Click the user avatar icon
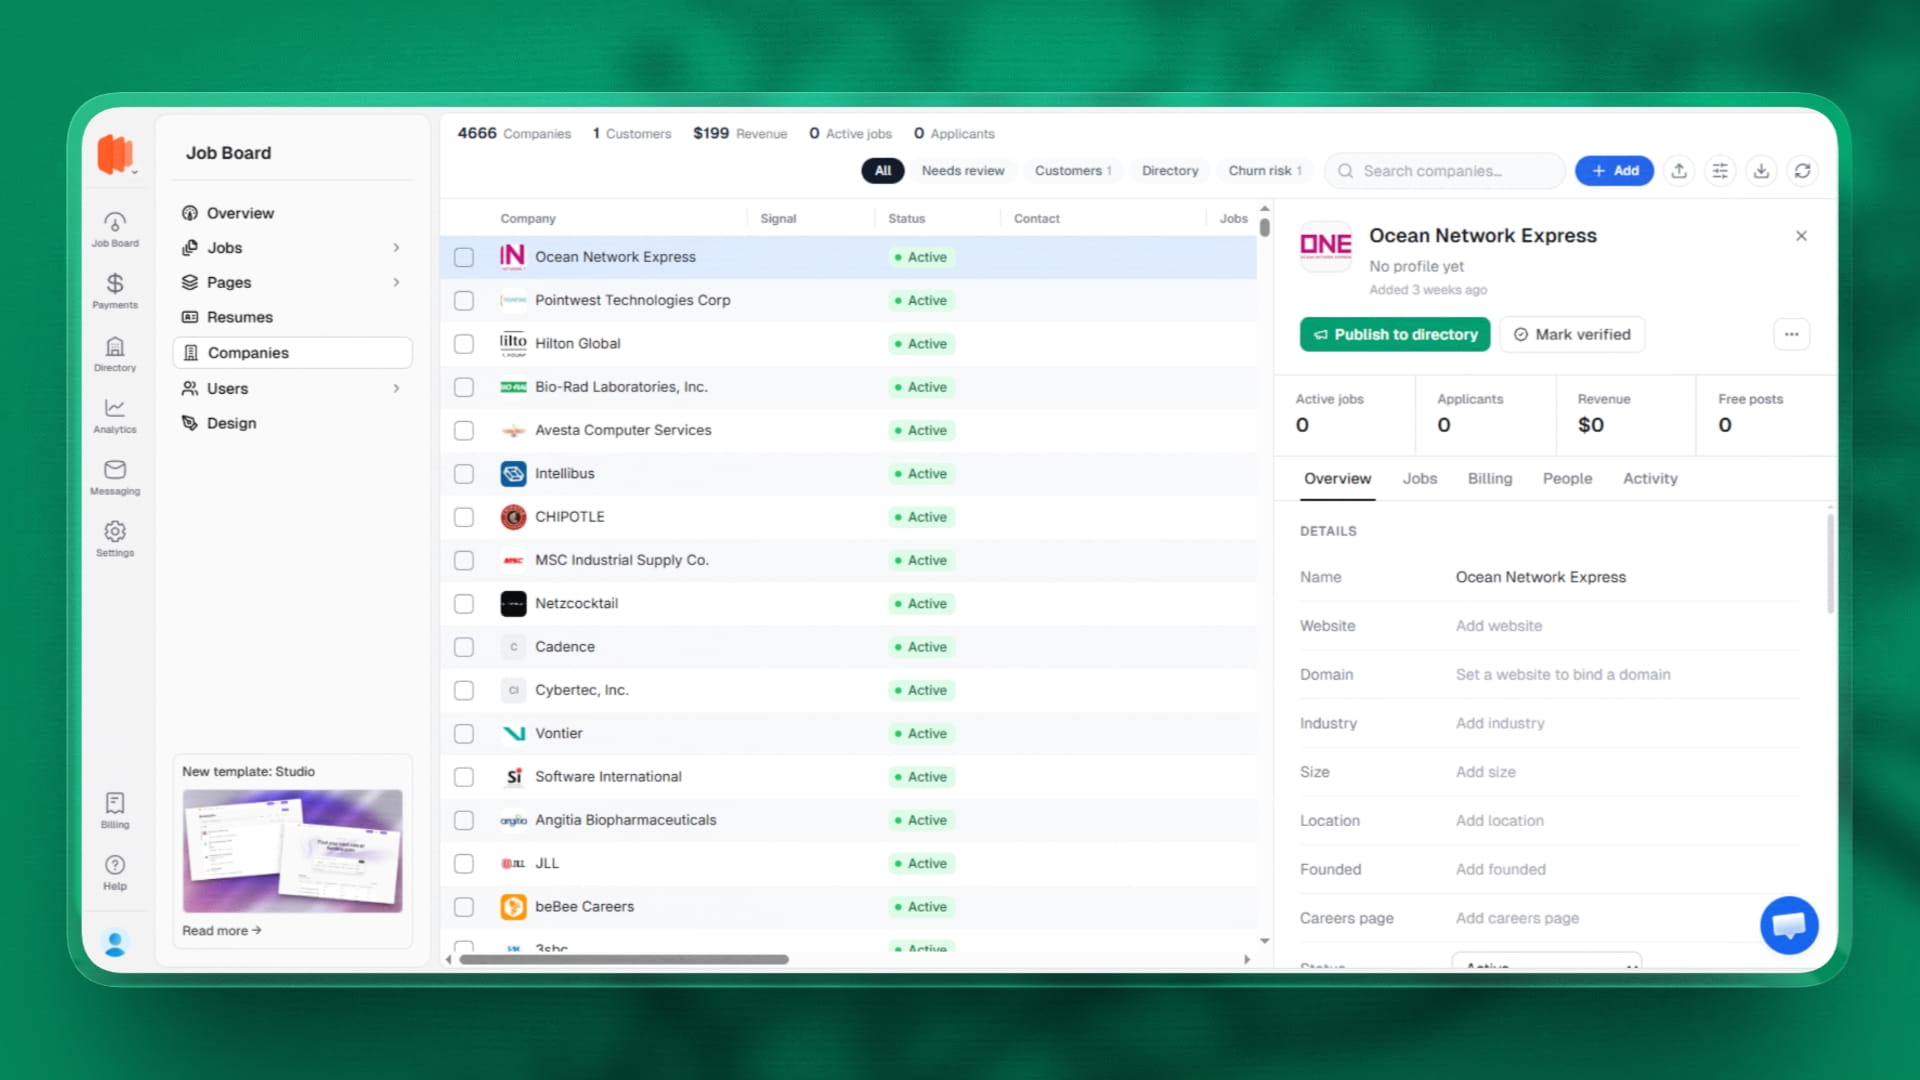This screenshot has width=1920, height=1080. tap(115, 943)
